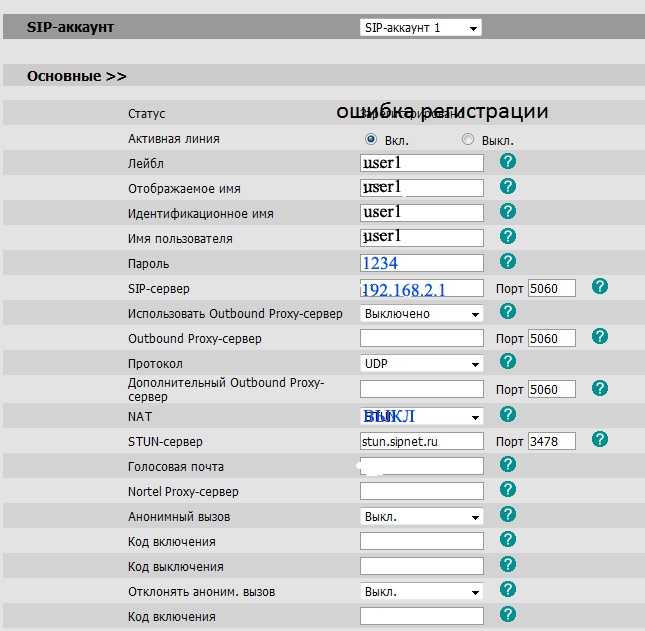
Task: Enable active line with Вкл. radio
Action: pos(371,139)
